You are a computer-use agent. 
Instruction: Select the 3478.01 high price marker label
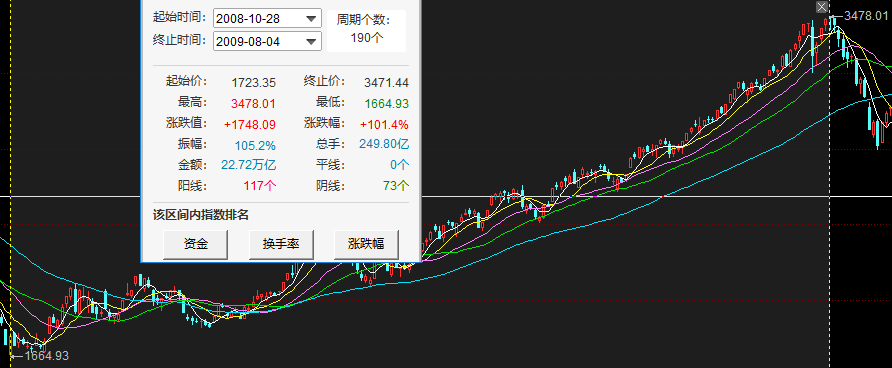click(x=866, y=16)
